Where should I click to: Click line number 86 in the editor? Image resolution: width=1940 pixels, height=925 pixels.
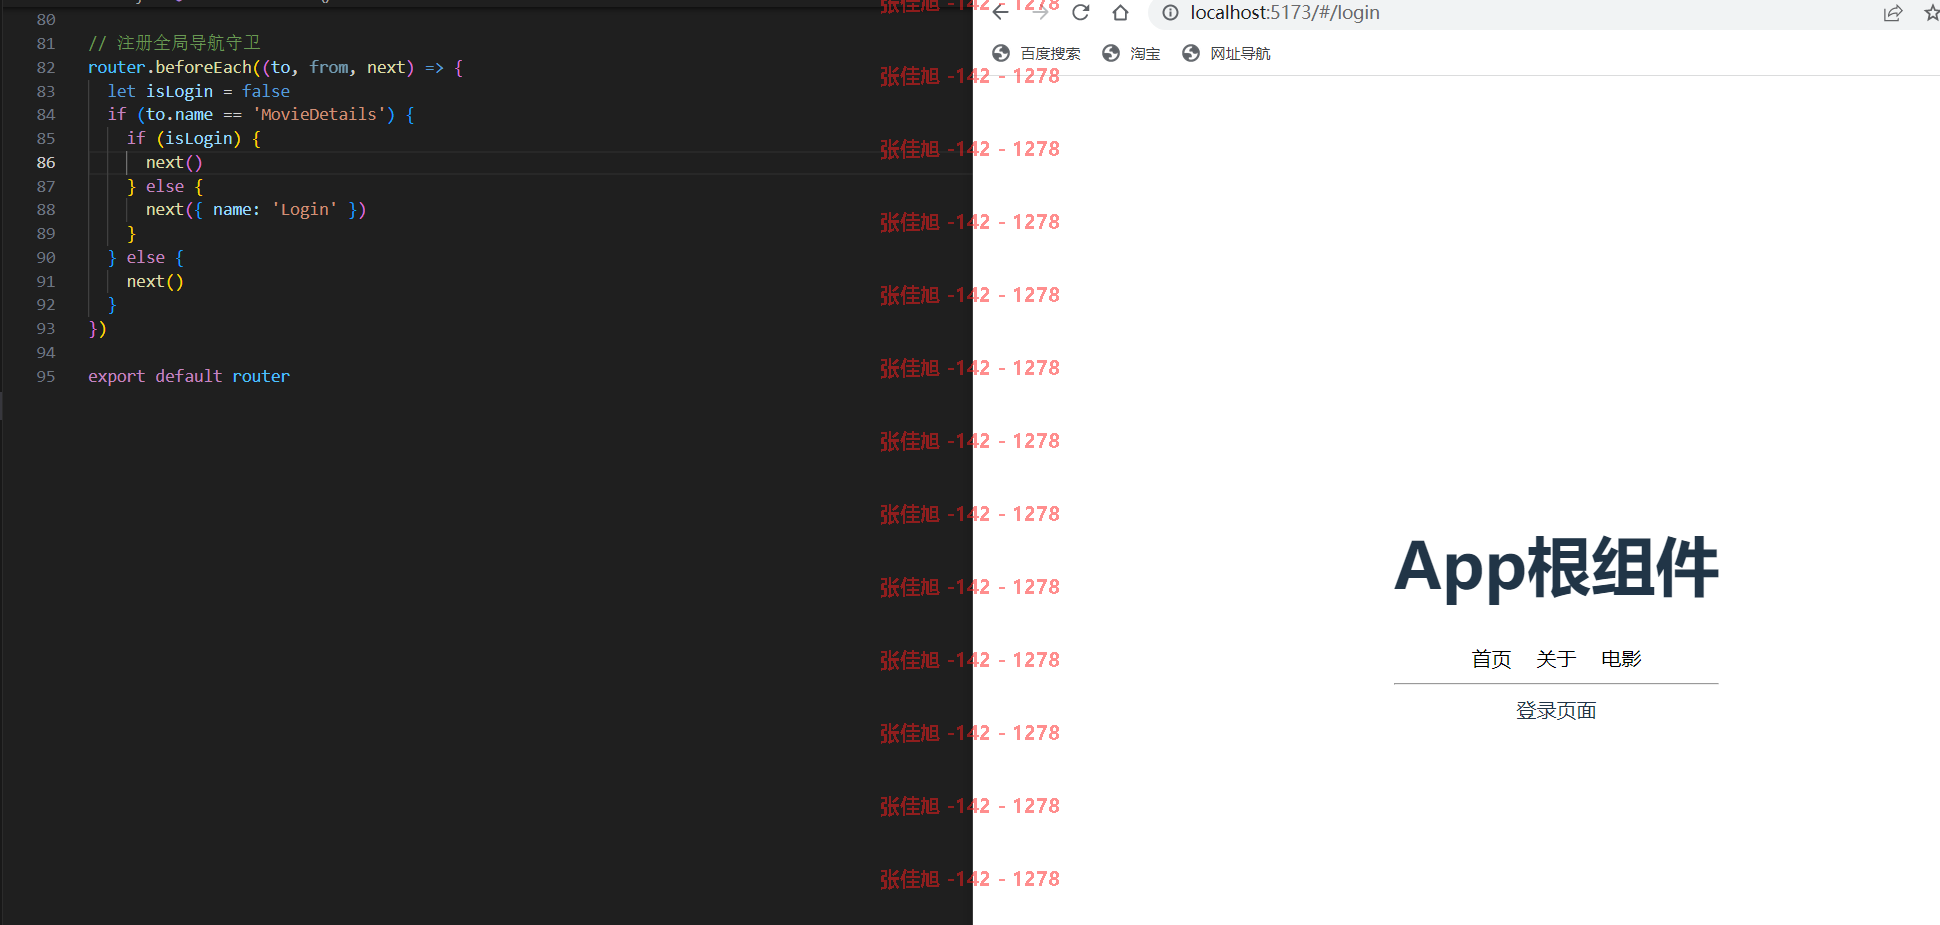coord(46,162)
